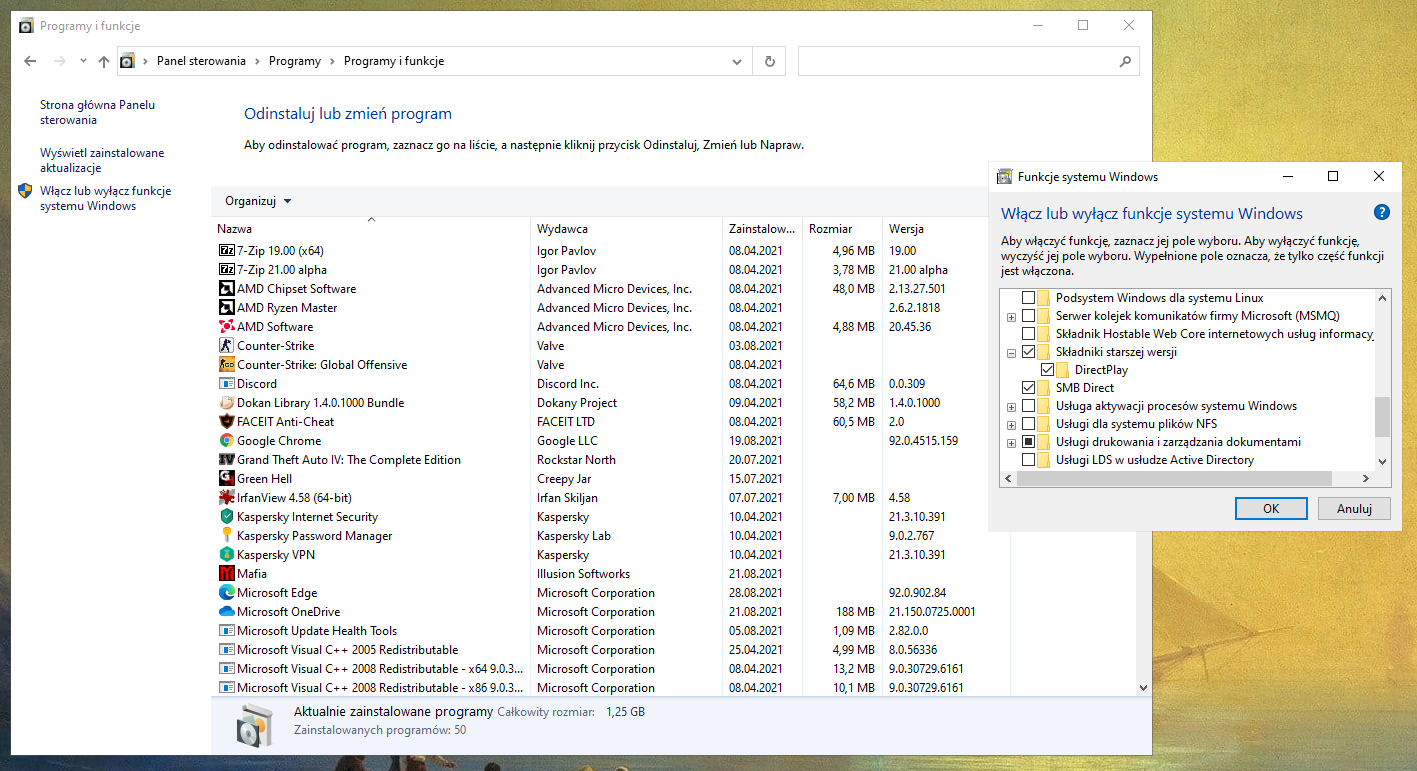
Task: Open Strona główna Panelu sterowania link
Action: [97, 112]
